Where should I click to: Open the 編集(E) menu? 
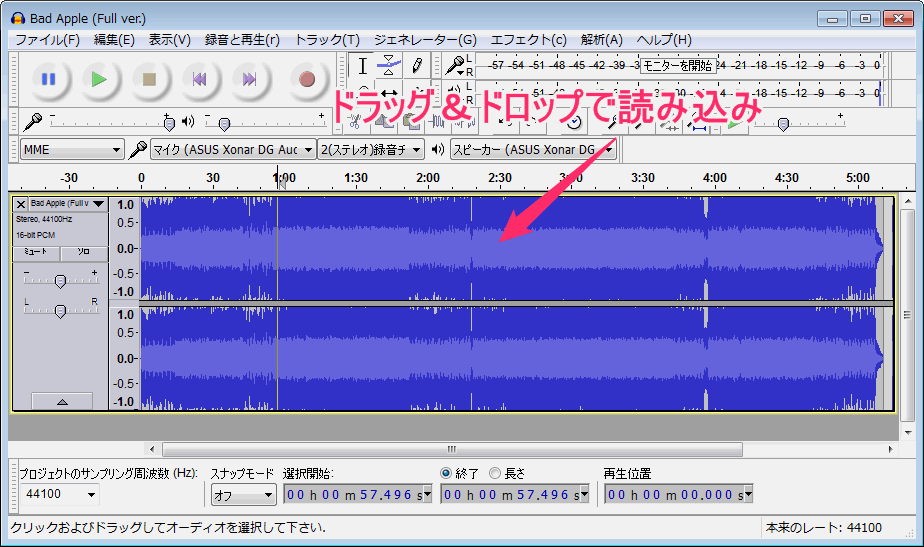point(114,39)
